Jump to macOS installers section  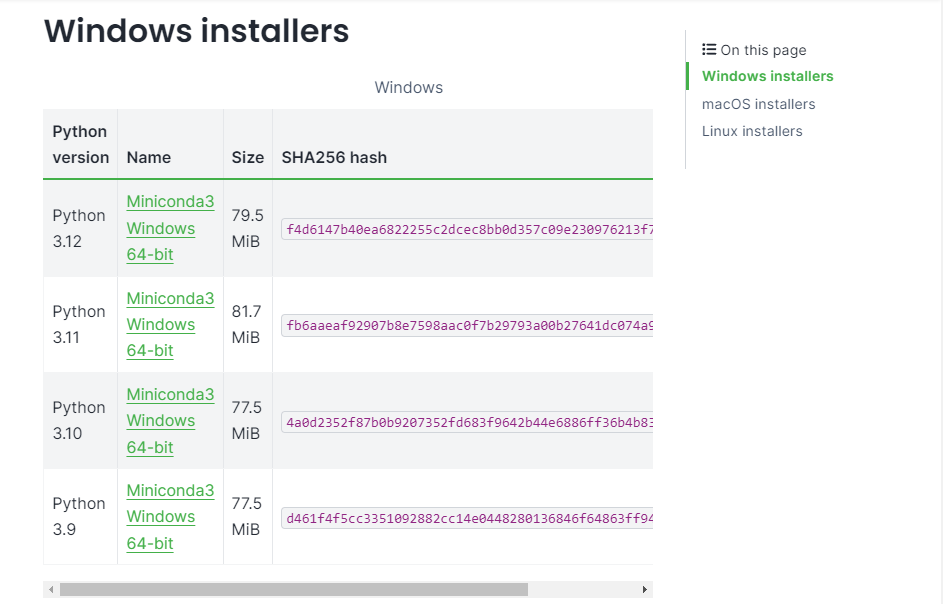(x=758, y=104)
